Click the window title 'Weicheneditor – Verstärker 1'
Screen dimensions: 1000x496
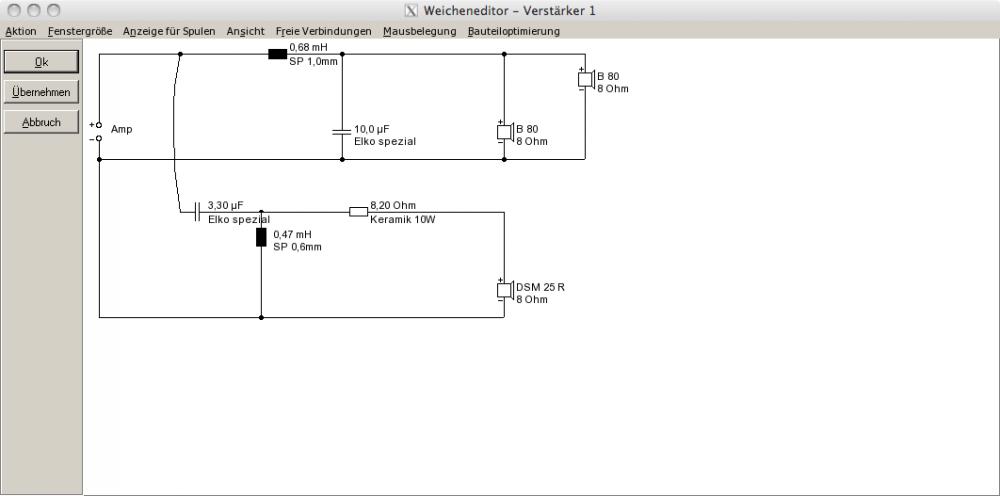tap(510, 10)
